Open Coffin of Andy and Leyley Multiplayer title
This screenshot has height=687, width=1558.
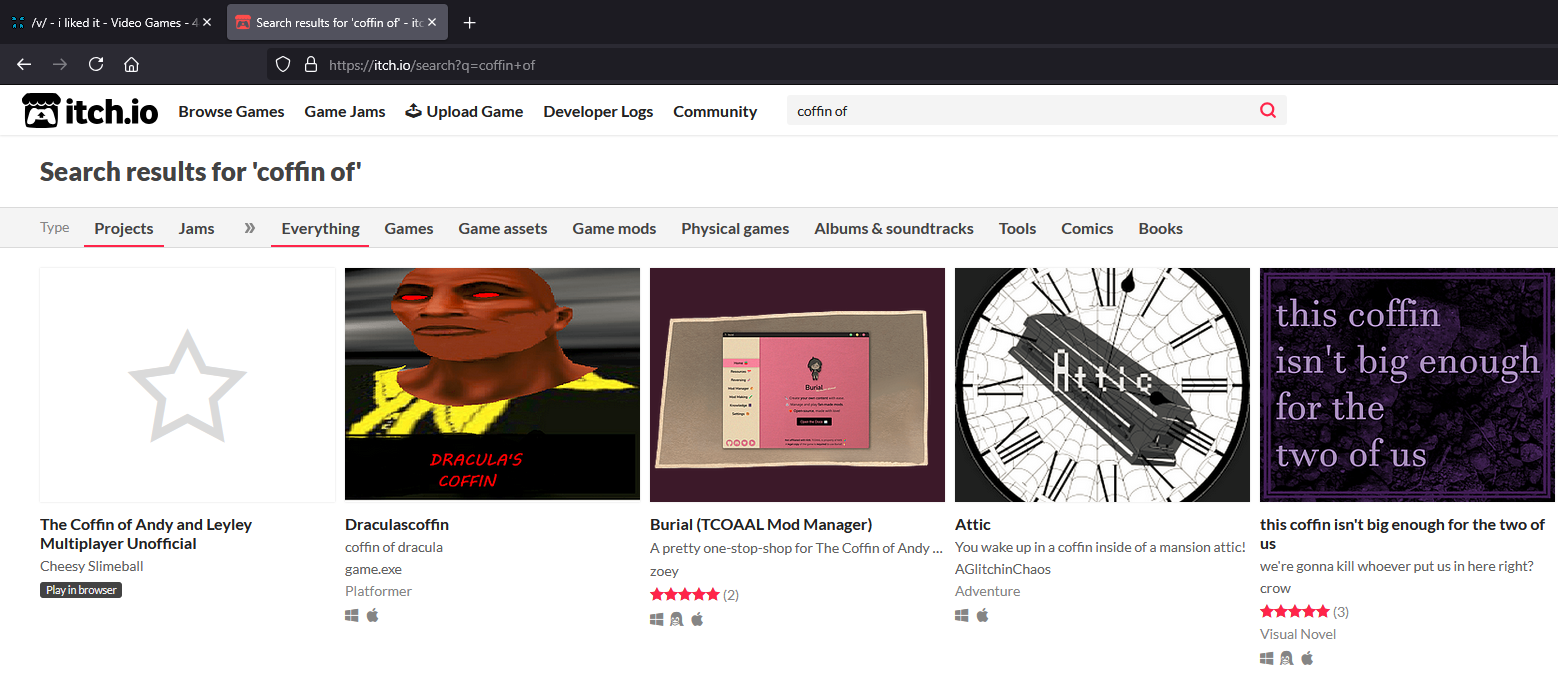[x=146, y=534]
